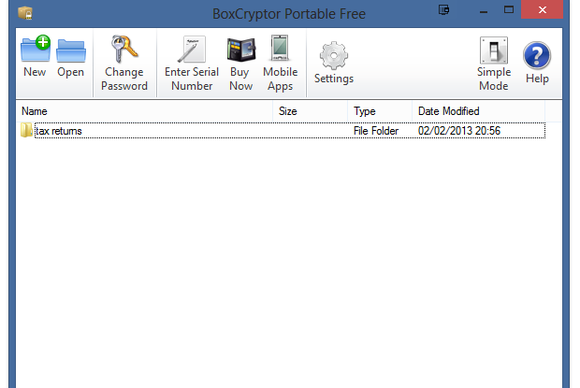Select the tax returns folder row
580x388 pixels.
click(283, 131)
